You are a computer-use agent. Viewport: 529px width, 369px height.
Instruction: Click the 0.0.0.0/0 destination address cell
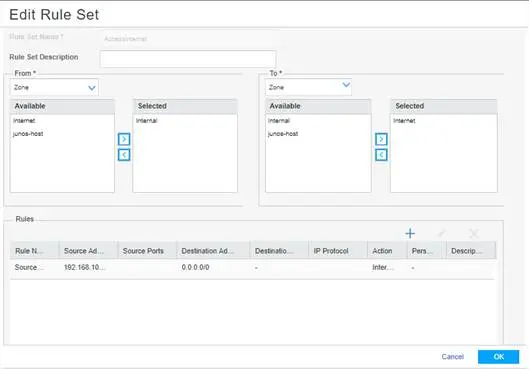pos(195,267)
